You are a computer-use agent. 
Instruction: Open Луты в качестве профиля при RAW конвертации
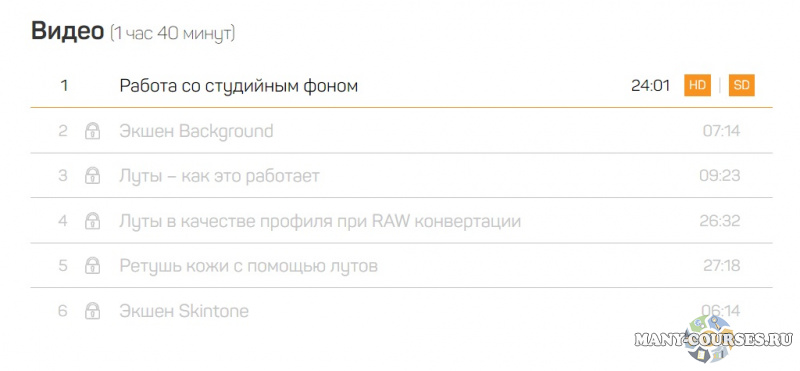(320, 221)
